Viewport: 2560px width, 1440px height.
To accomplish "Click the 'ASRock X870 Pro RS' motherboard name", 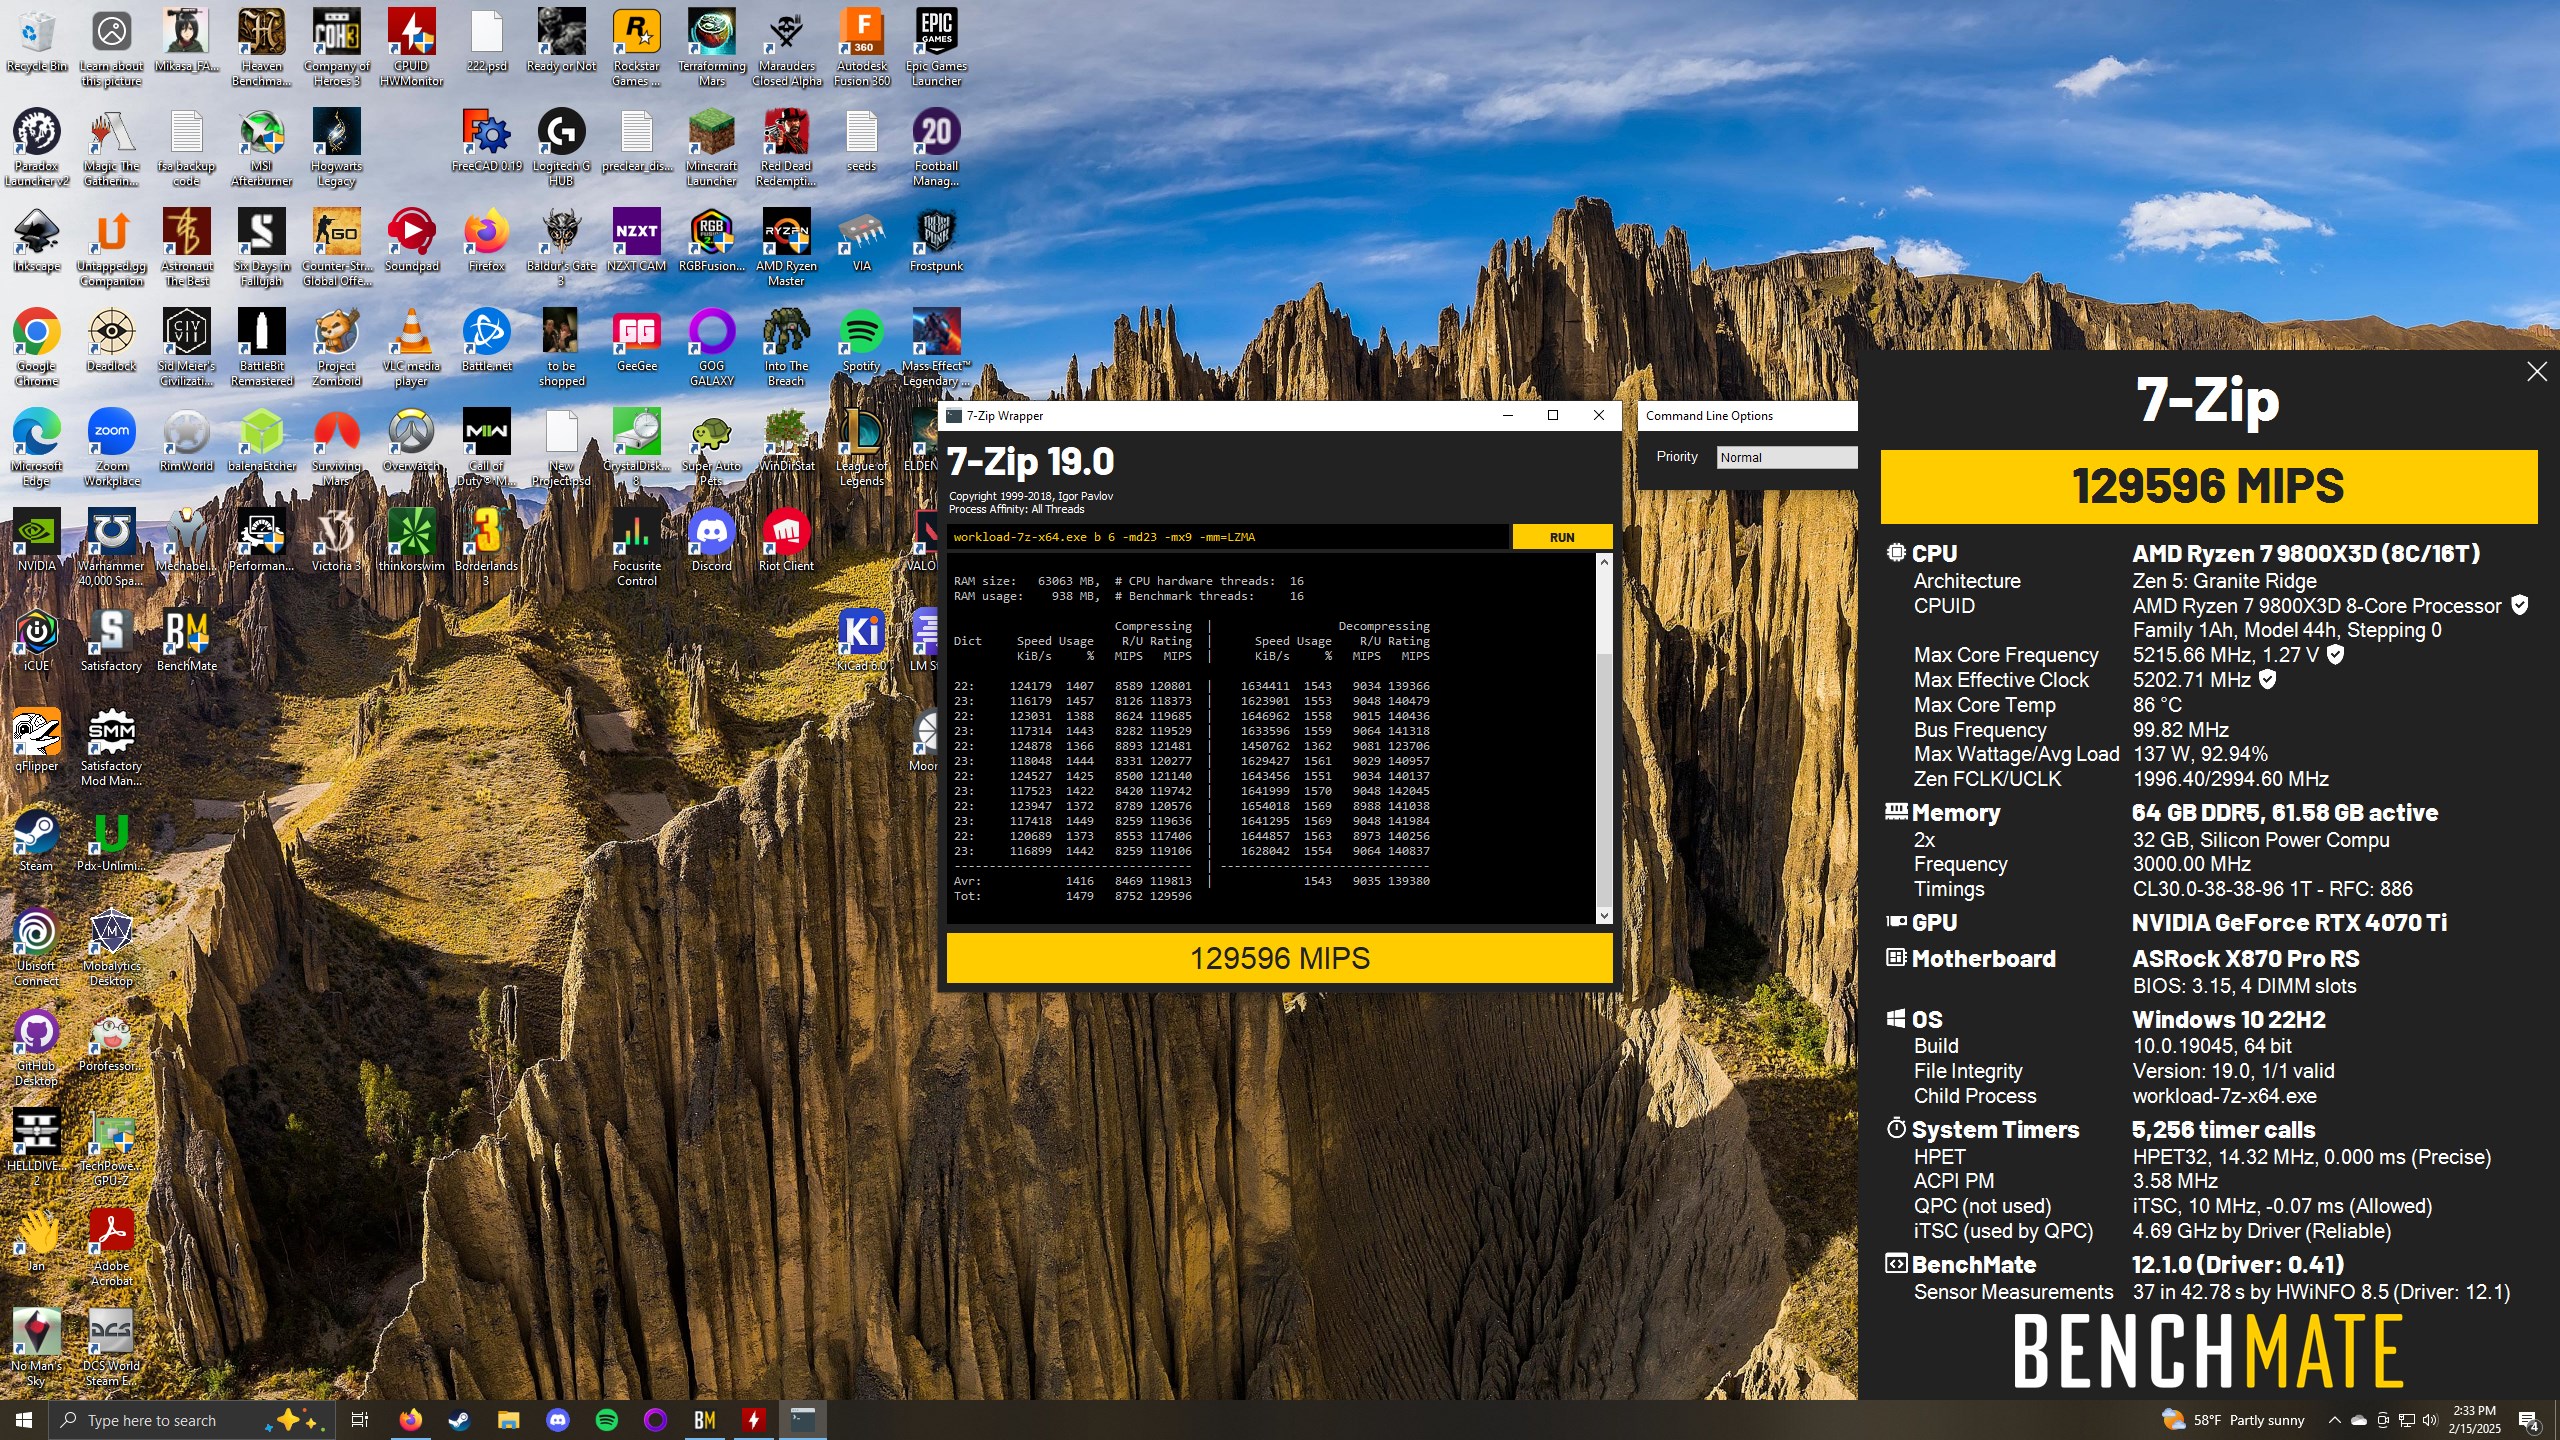I will tap(2245, 958).
